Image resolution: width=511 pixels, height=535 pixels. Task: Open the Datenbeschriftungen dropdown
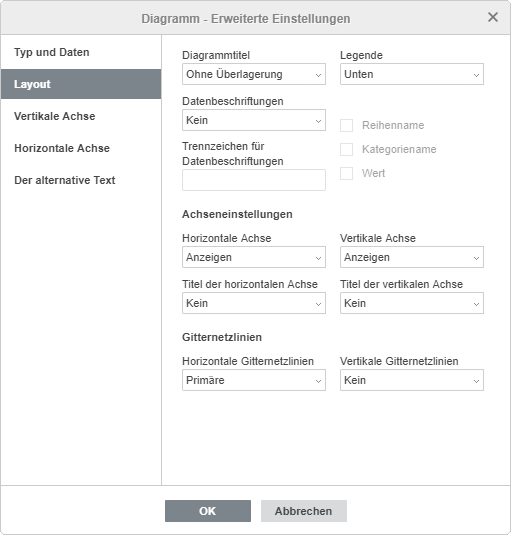(254, 120)
